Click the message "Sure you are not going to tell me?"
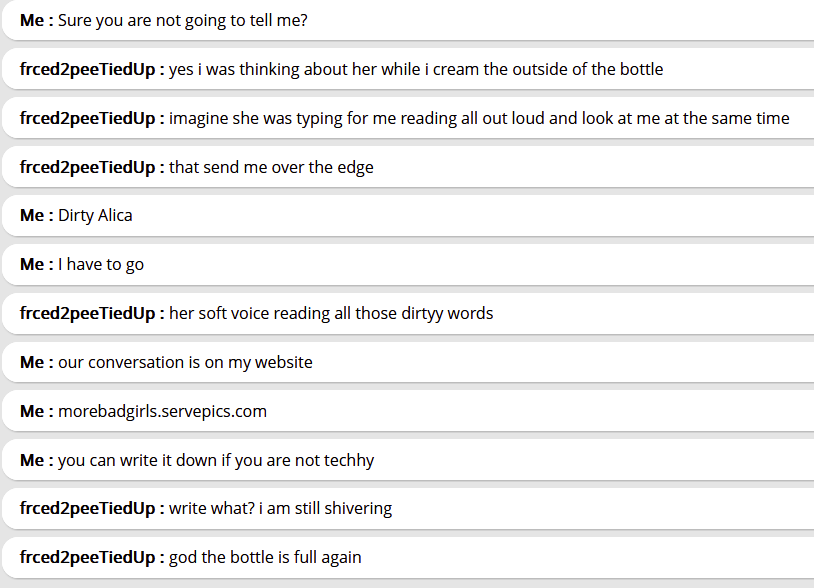The height and width of the screenshot is (588, 814). pos(183,21)
